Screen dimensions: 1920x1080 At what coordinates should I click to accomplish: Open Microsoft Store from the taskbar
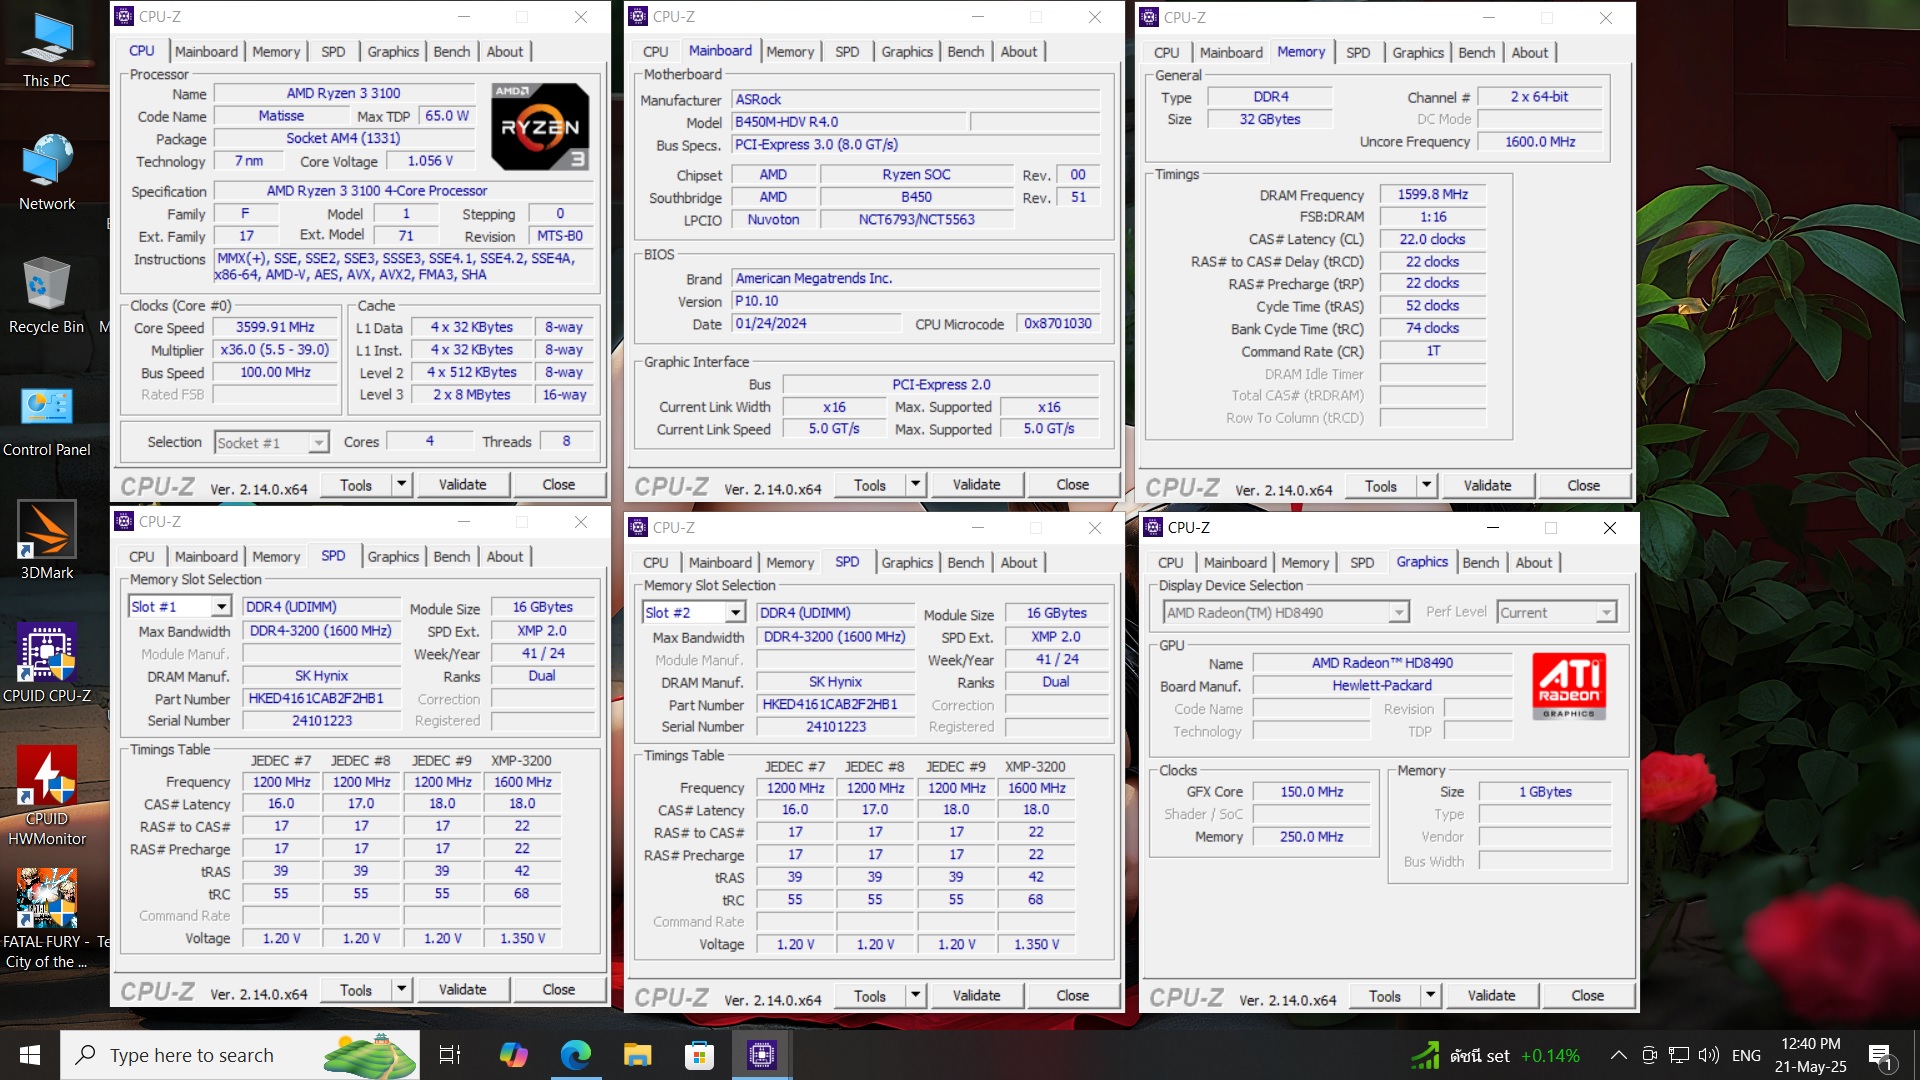point(699,1055)
